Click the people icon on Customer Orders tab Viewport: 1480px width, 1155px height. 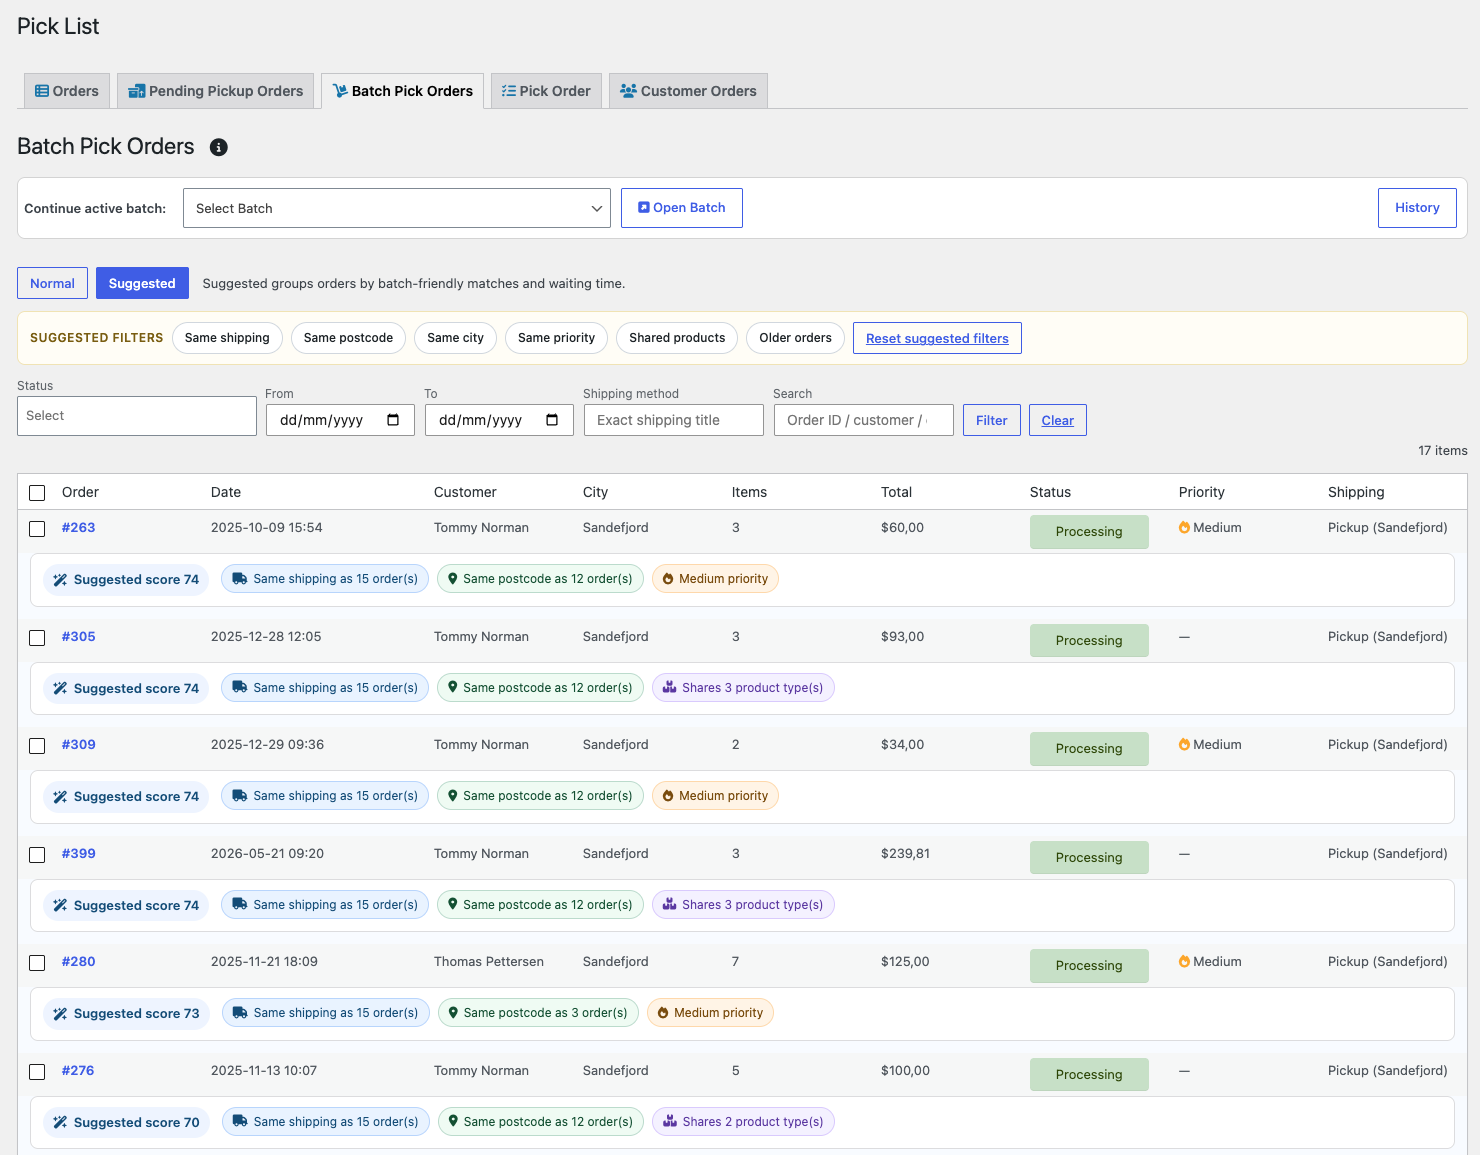tap(628, 91)
